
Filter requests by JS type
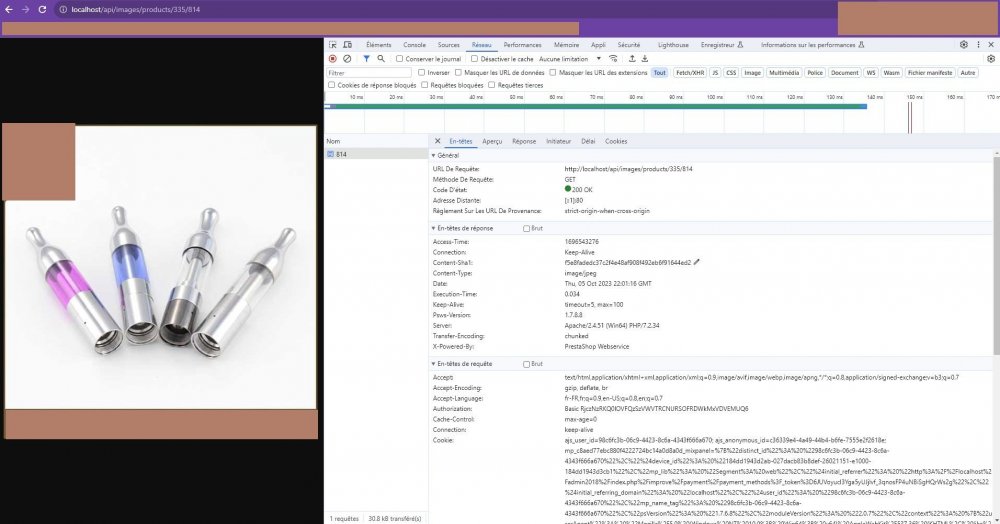tap(715, 73)
